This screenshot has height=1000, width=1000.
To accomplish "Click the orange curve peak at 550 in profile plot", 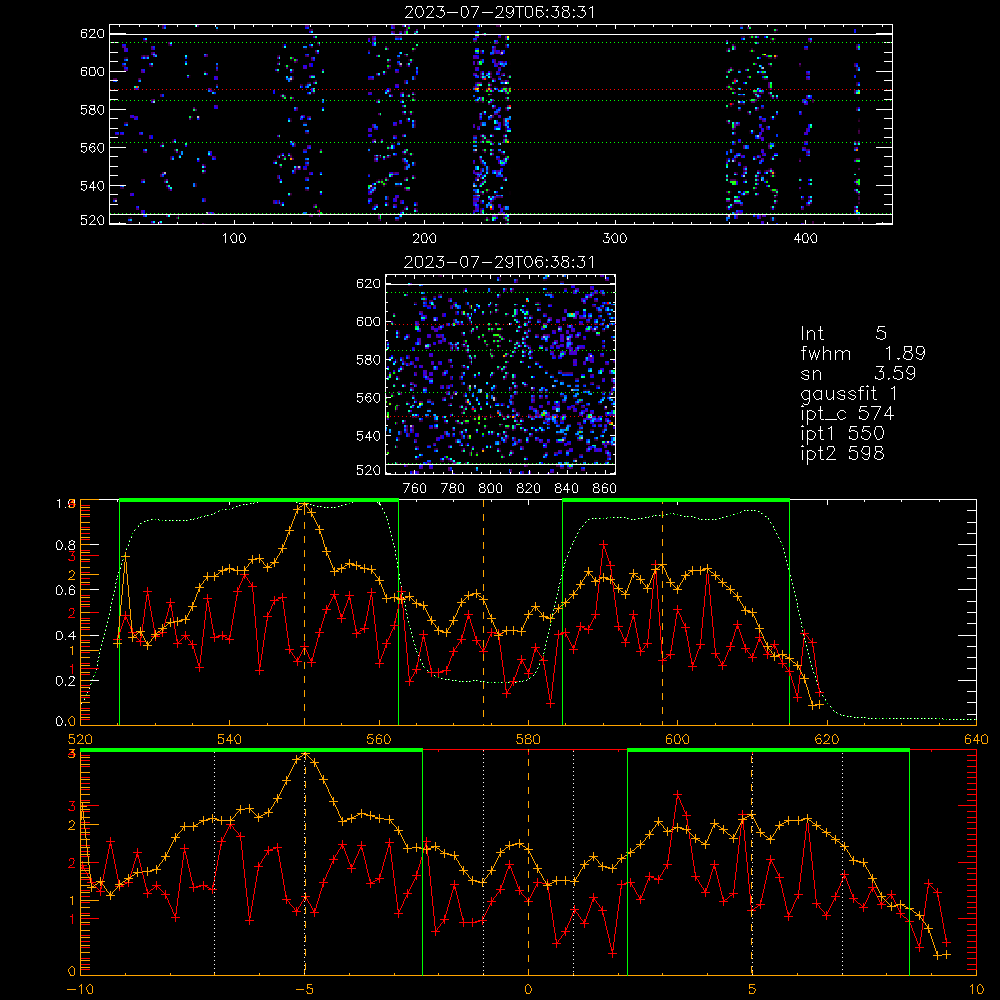I will click(x=304, y=505).
